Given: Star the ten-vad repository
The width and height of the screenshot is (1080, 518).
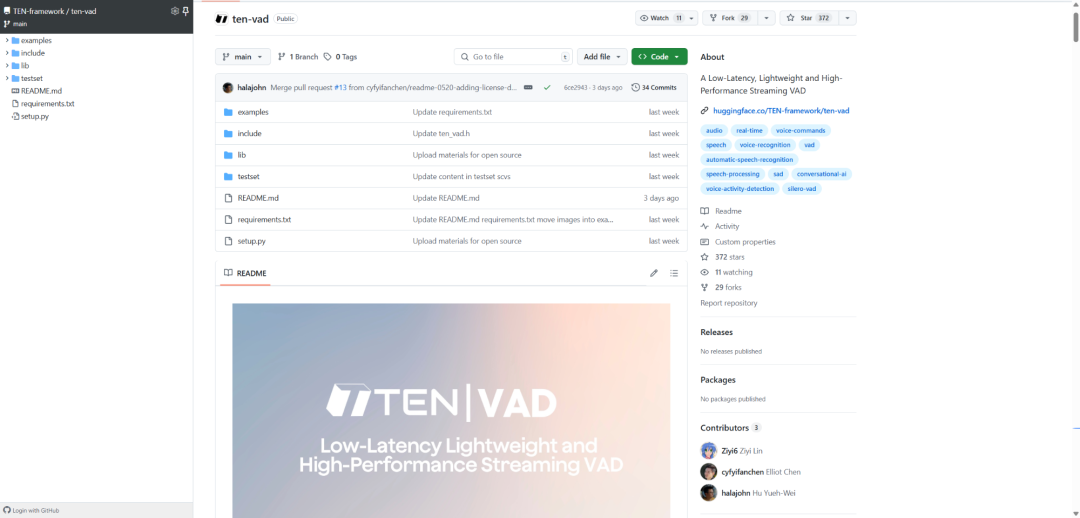Looking at the screenshot, I should click(808, 18).
